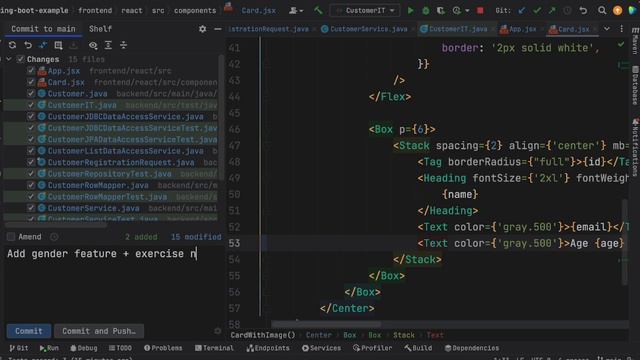This screenshot has width=640, height=360.
Task: Click the undo rollback icon in top toolbar
Action: coord(583,11)
